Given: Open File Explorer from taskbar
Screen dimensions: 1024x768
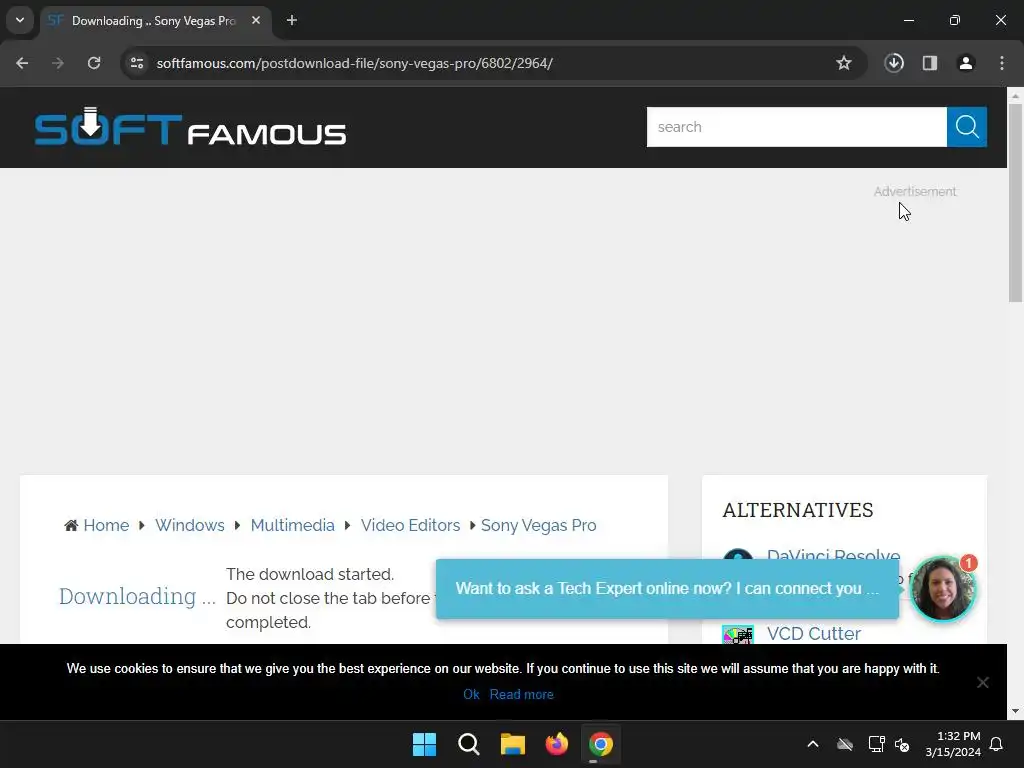Looking at the screenshot, I should 513,744.
